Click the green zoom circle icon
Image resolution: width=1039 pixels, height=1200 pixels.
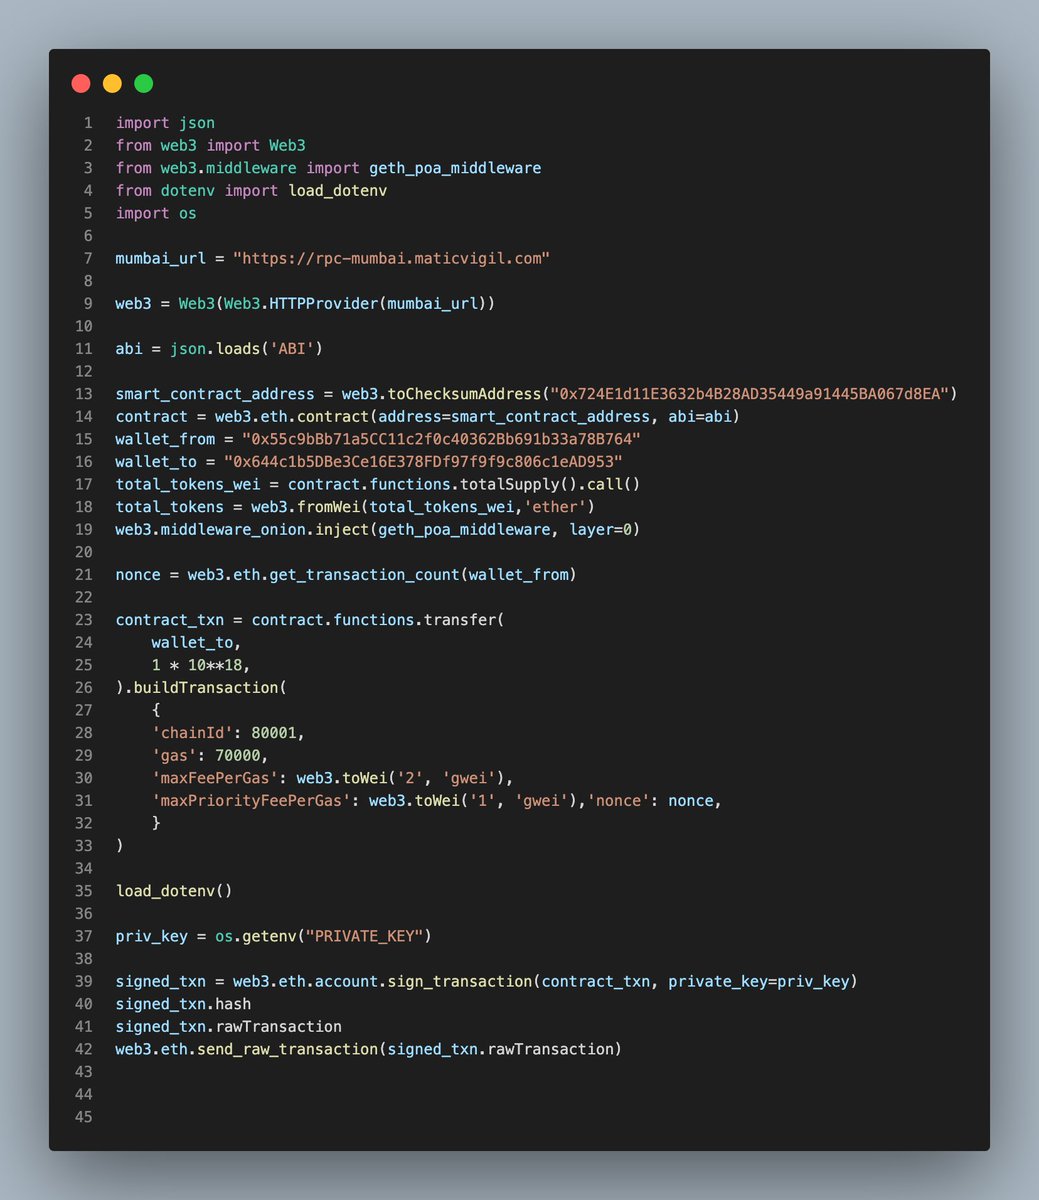point(143,83)
